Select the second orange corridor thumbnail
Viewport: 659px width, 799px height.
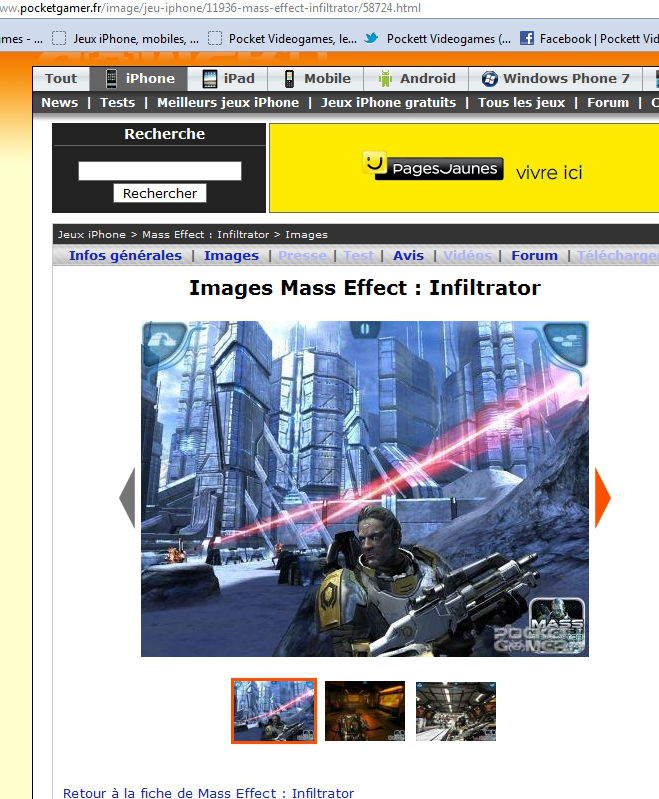tap(365, 711)
